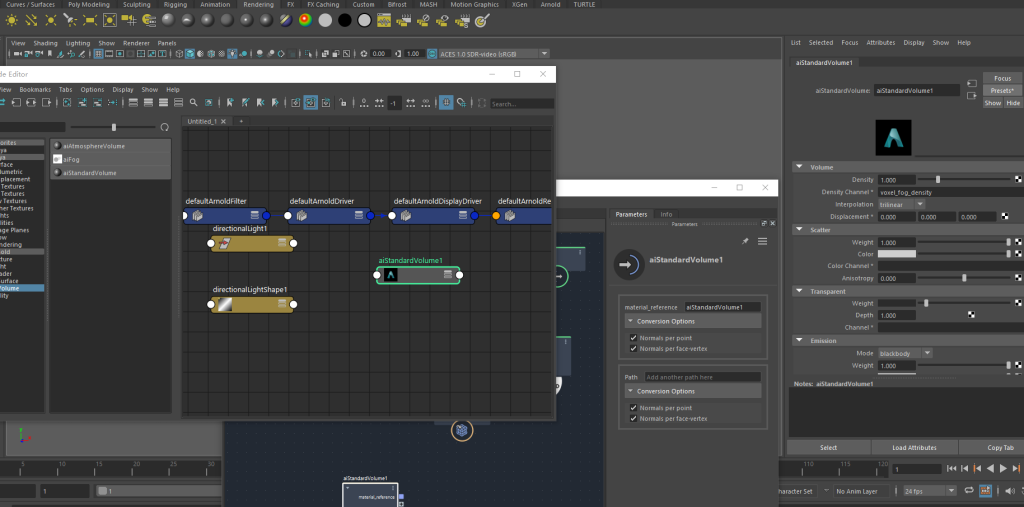Create a directional light from the shelf
The image size is (1024, 507).
[31, 20]
